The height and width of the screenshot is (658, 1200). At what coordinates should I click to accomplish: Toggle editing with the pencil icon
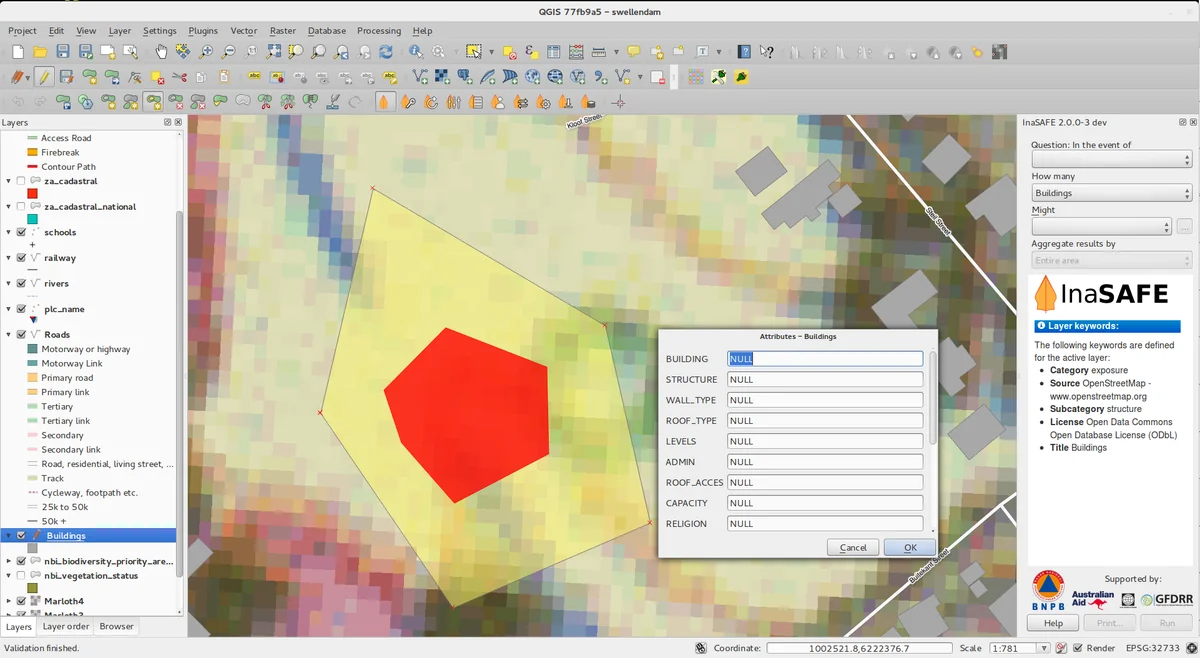pos(43,77)
